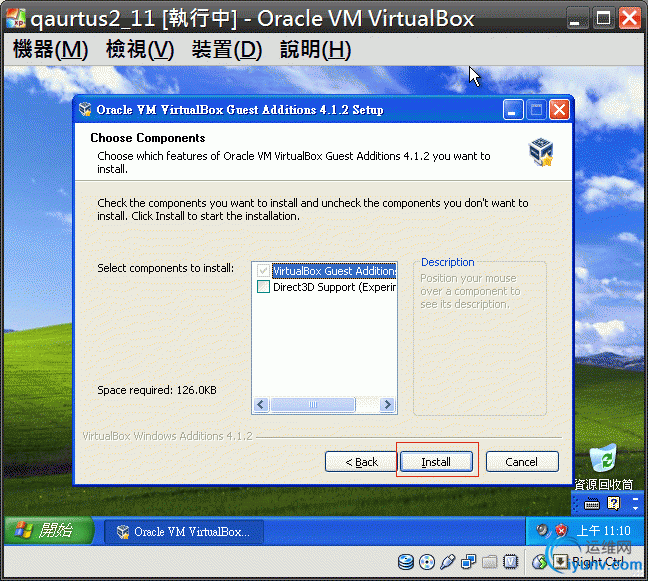This screenshot has height=581, width=648.
Task: Click the optical disc status icon
Action: pos(427,562)
